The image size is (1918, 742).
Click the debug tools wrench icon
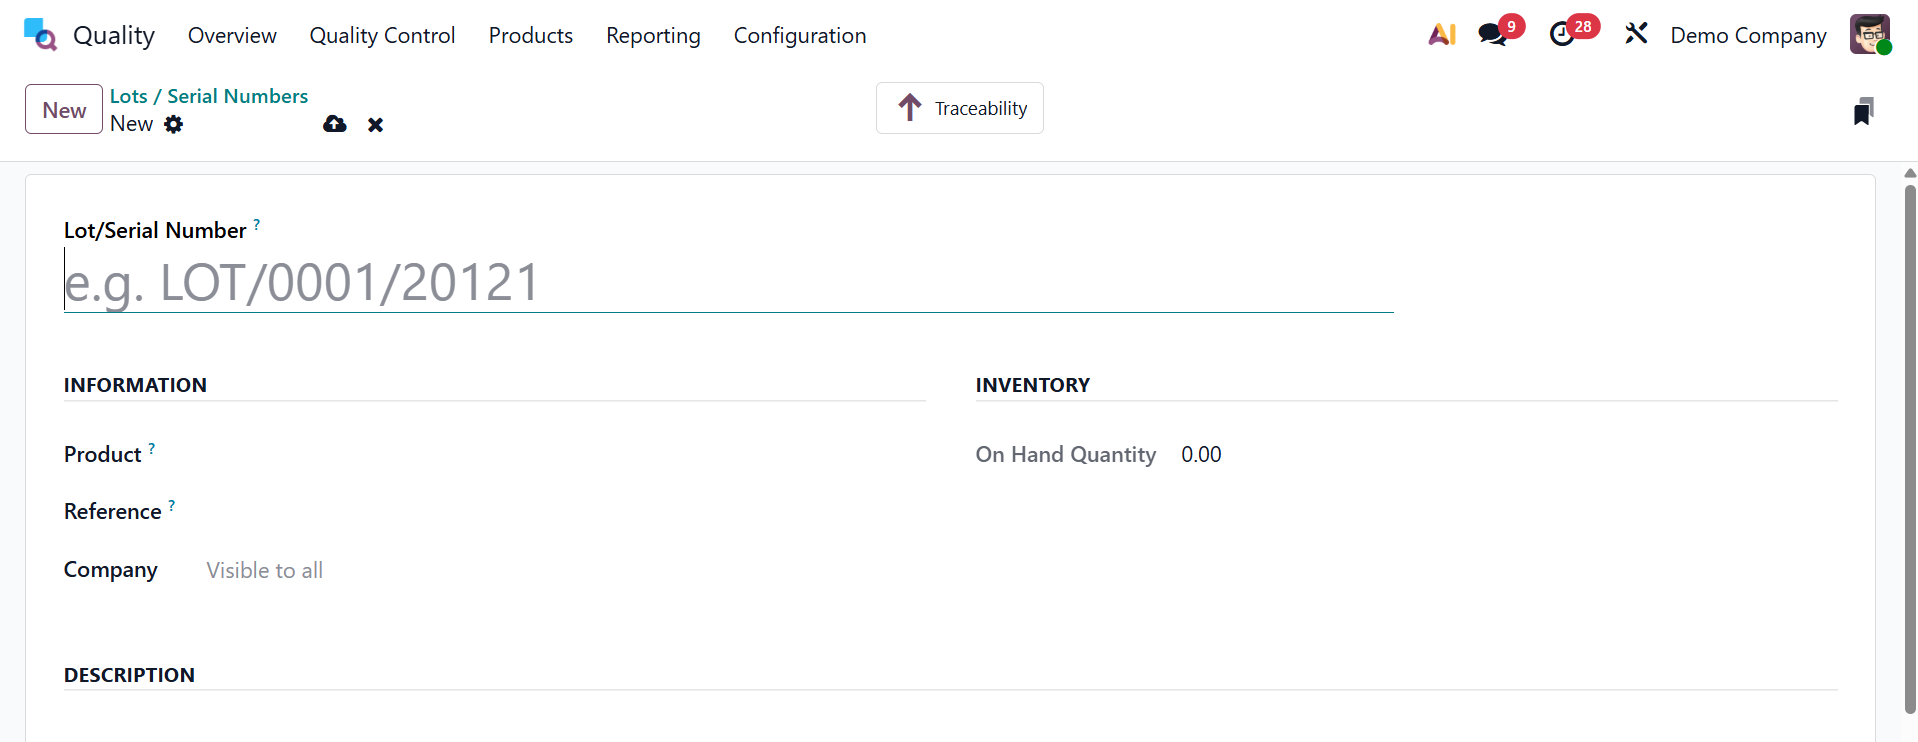tap(1636, 35)
